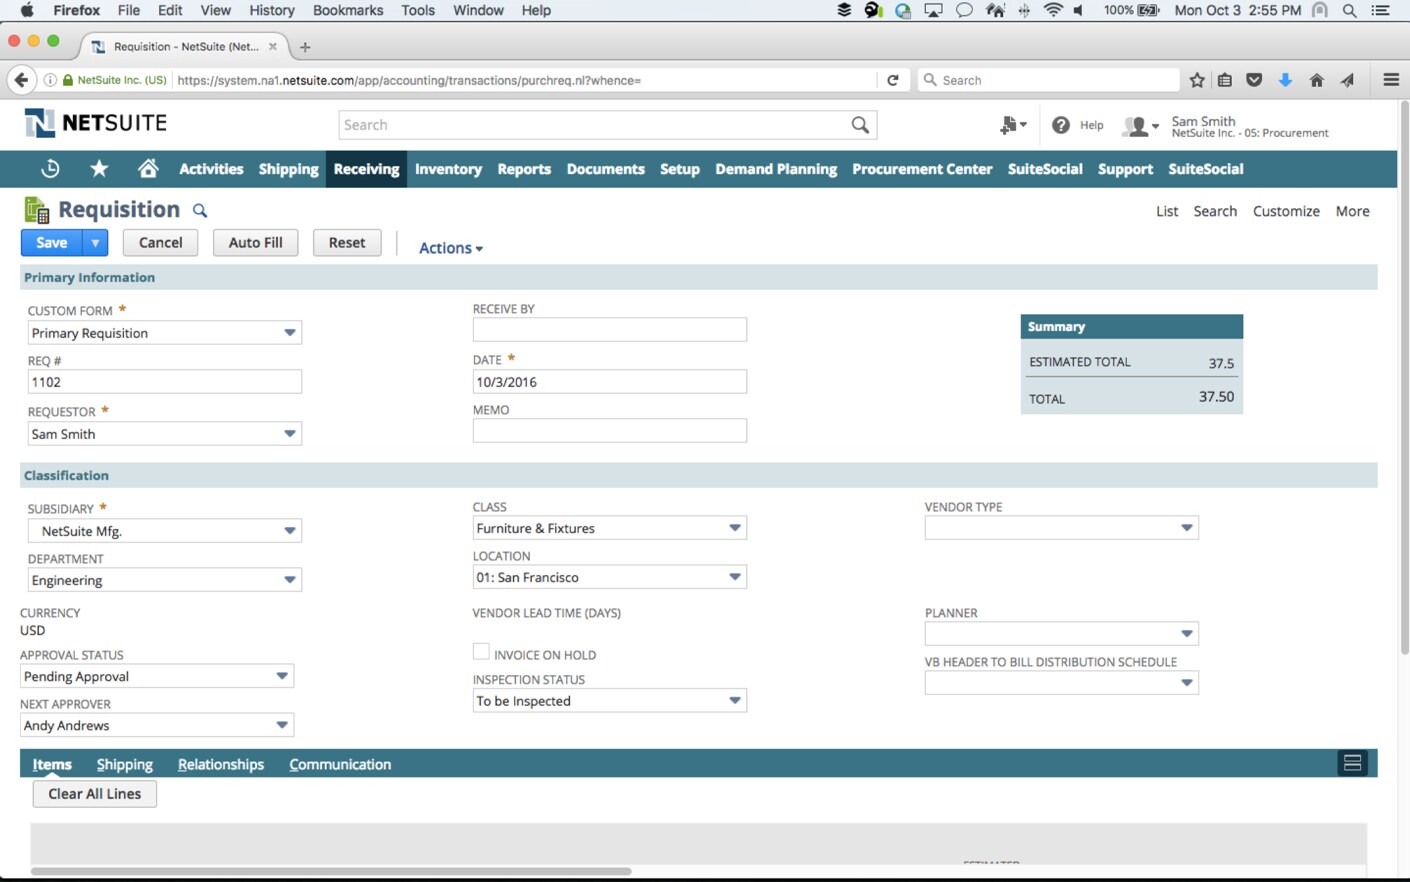The width and height of the screenshot is (1410, 882).
Task: Click the Cancel button
Action: tap(160, 243)
